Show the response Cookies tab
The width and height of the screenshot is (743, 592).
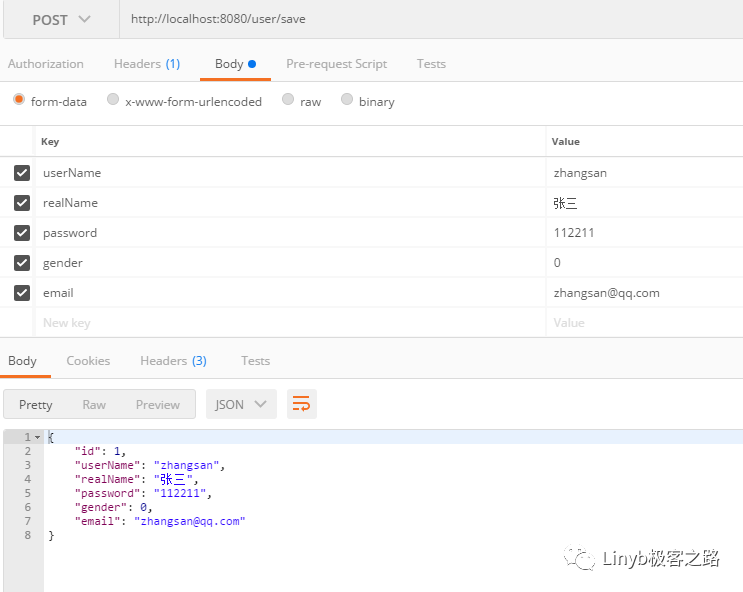pos(88,361)
